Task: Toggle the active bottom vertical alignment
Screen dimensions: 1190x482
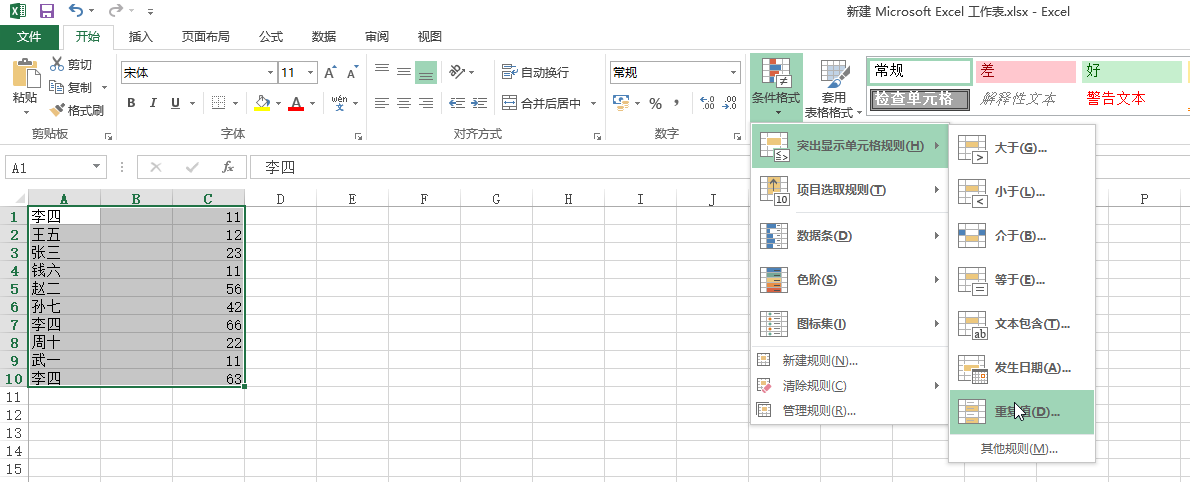Action: coord(427,72)
